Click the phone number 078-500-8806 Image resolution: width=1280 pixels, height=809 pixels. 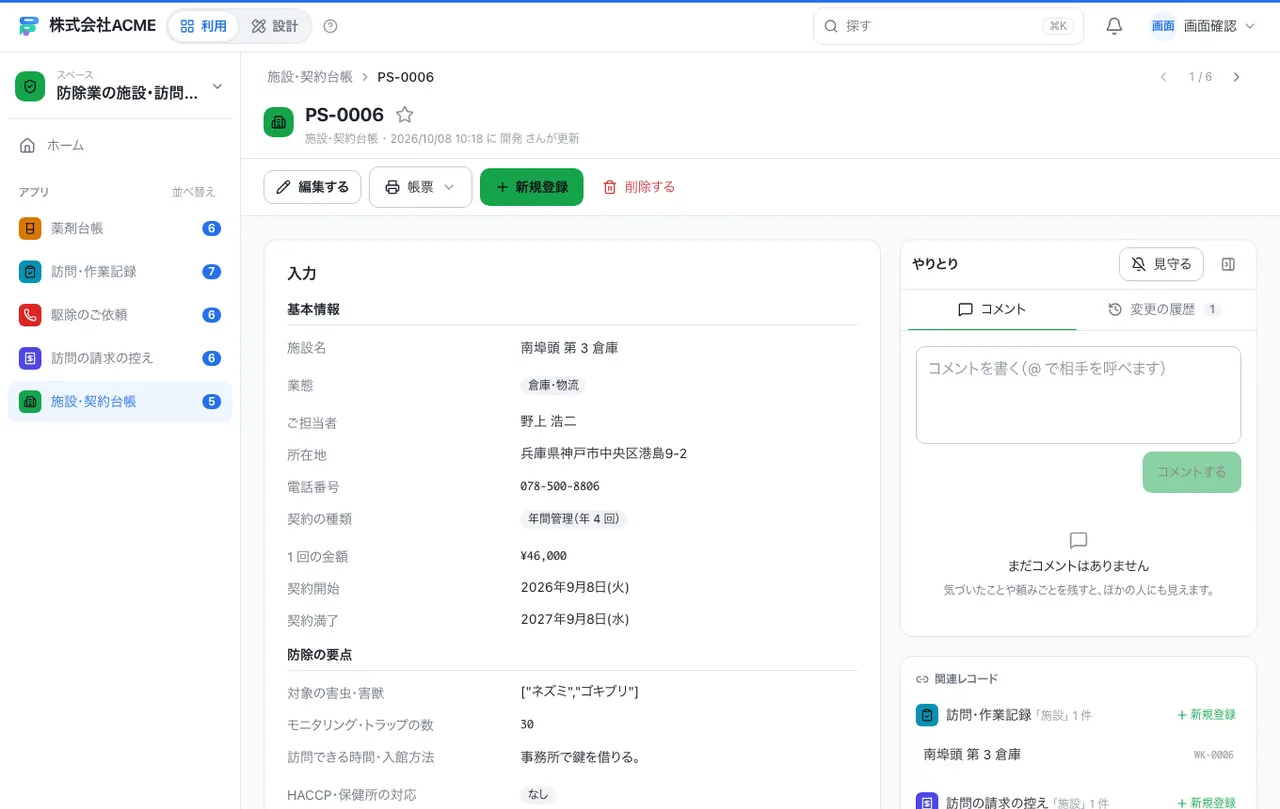(x=560, y=487)
